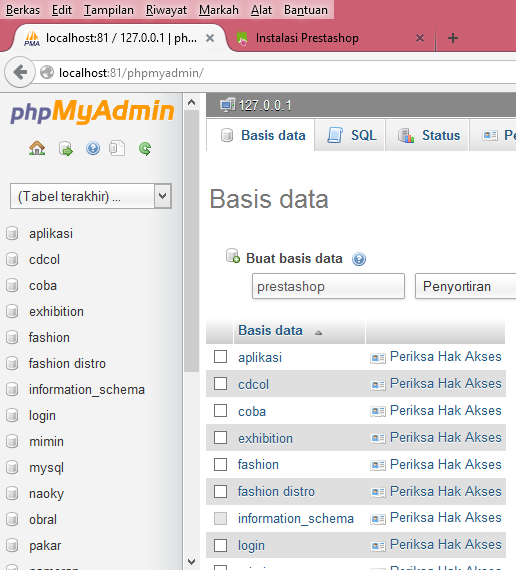The height and width of the screenshot is (570, 516).
Task: Open the Penyortiran collation dropdown
Action: [x=465, y=286]
